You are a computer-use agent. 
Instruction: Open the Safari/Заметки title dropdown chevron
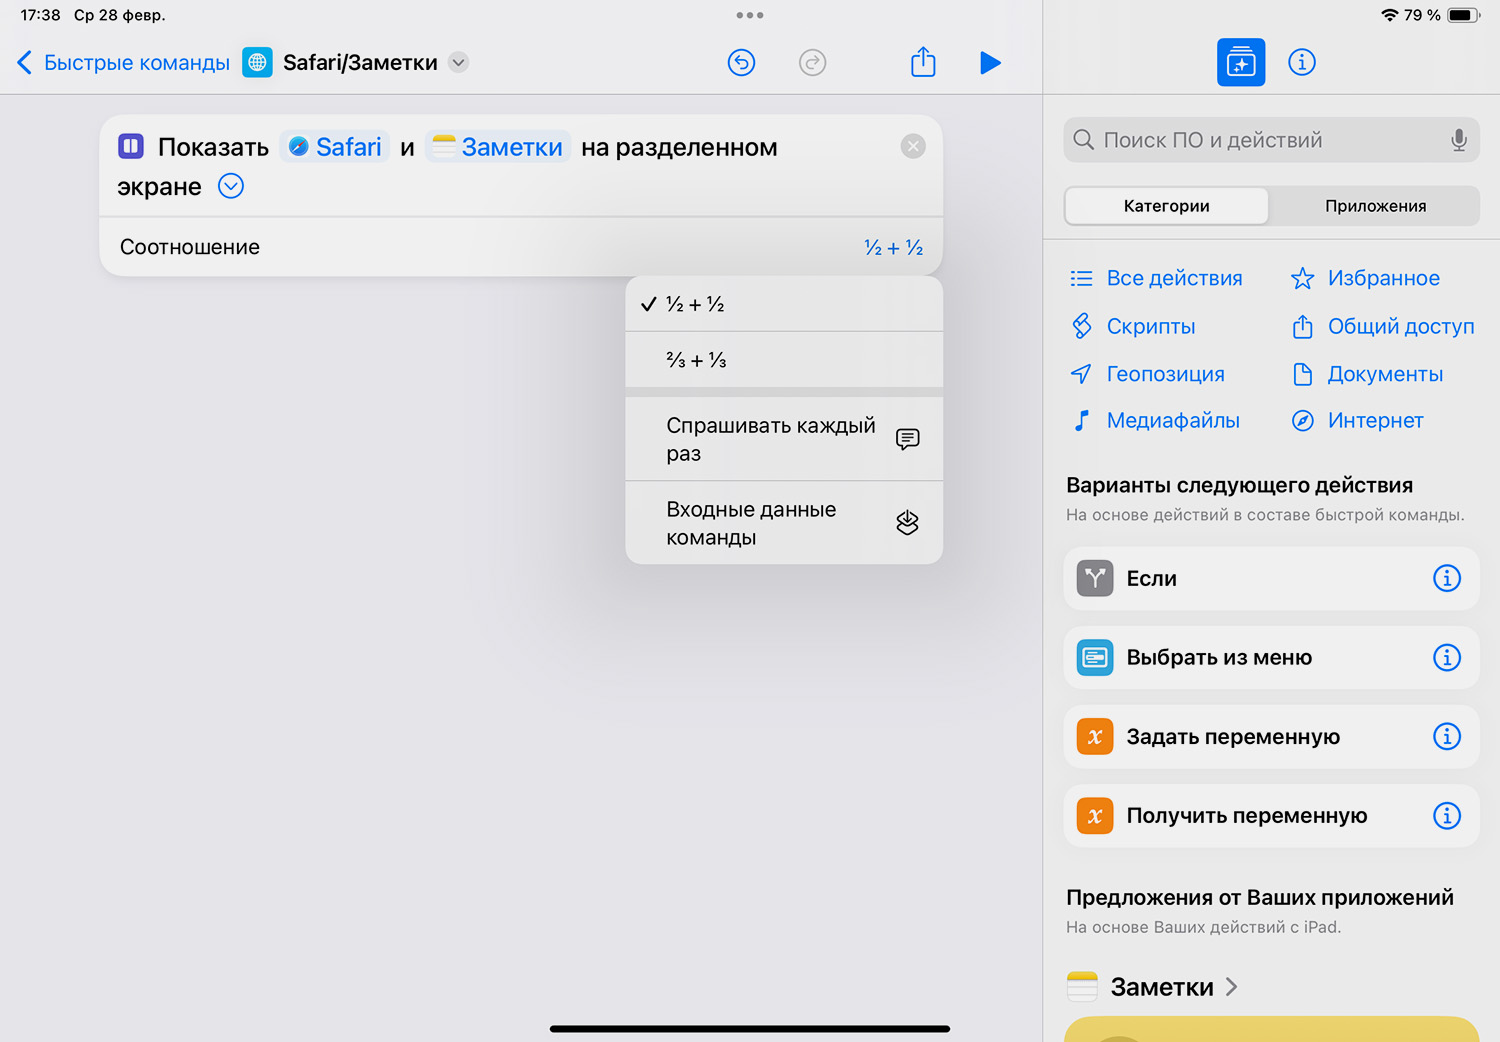[458, 62]
